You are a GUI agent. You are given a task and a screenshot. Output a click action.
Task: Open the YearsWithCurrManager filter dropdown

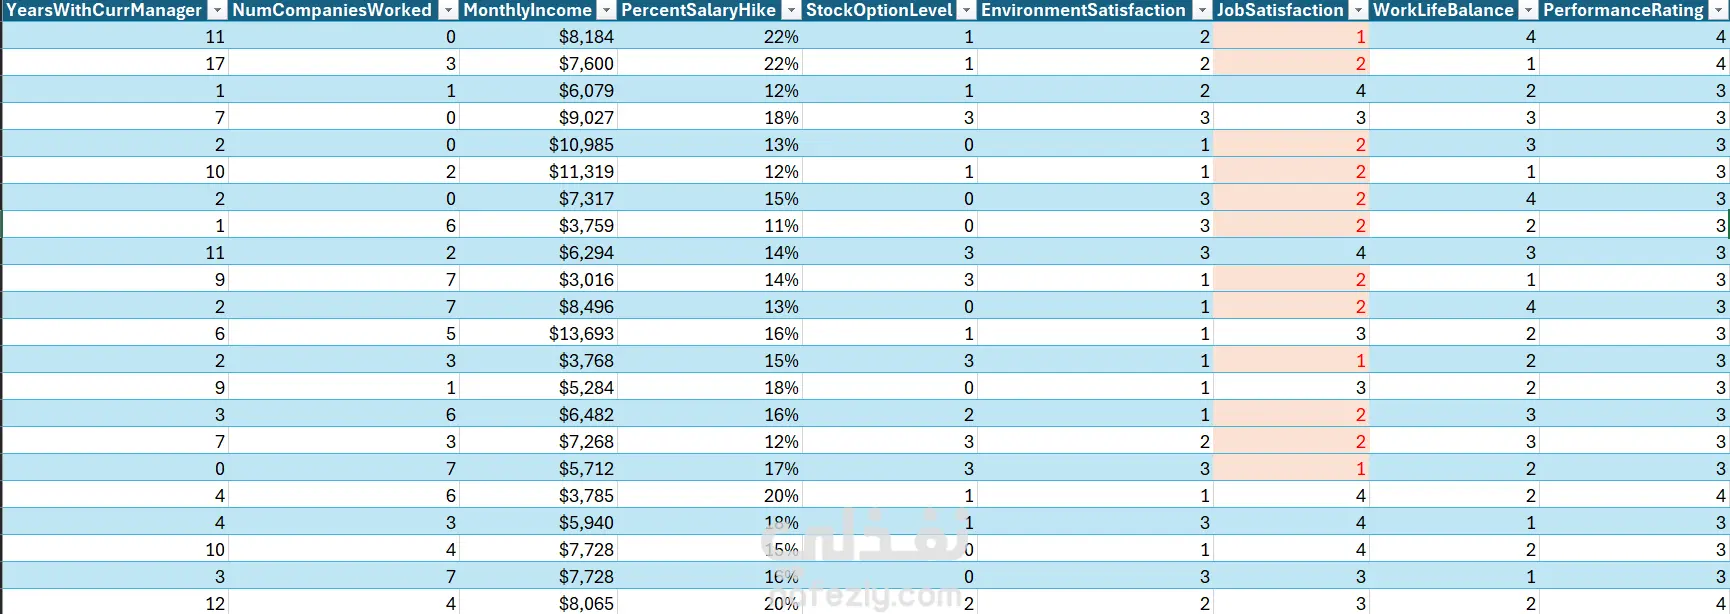217,10
